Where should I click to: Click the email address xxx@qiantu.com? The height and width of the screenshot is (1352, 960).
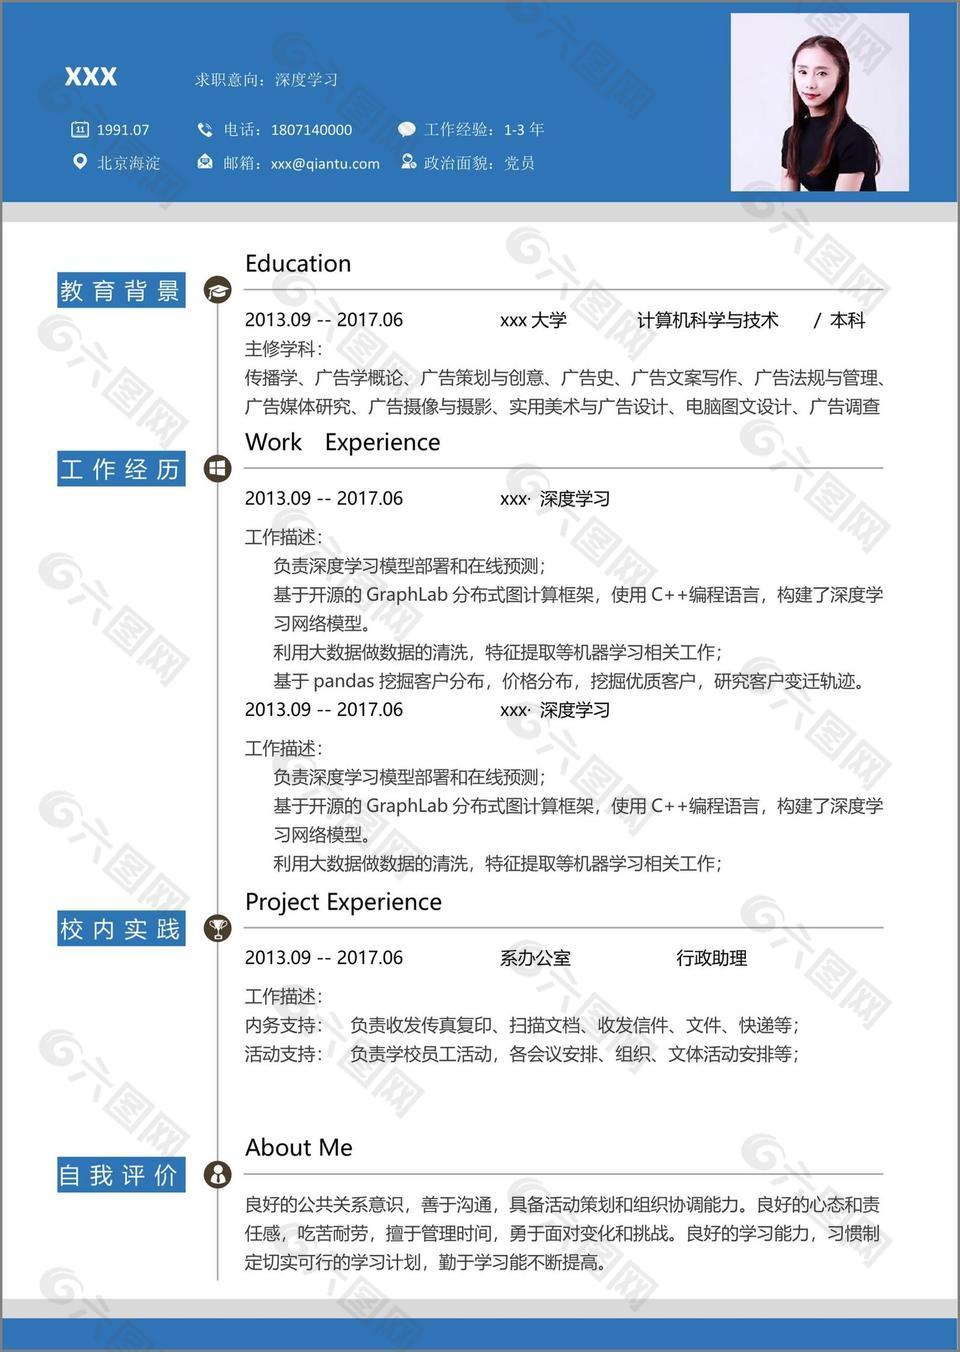click(x=327, y=163)
